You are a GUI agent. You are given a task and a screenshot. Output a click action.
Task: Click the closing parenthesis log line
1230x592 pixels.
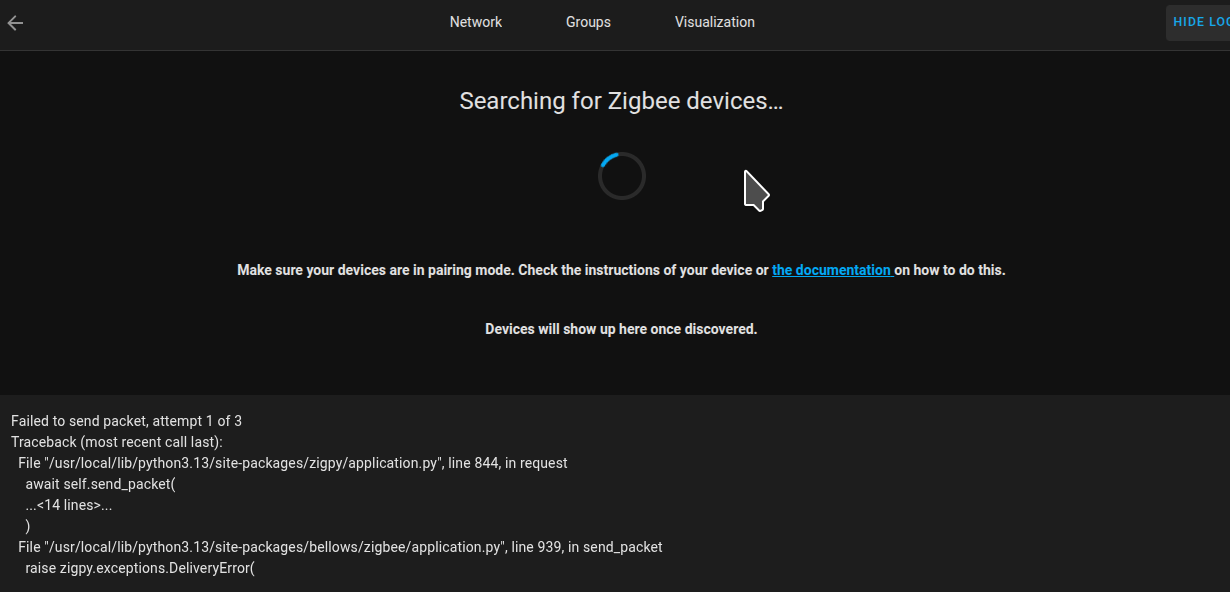point(28,526)
